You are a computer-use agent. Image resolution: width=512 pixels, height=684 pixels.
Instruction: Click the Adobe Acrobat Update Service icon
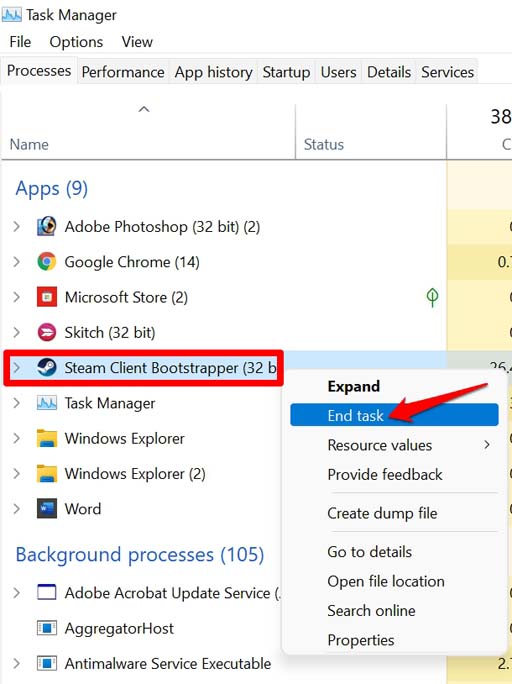[x=47, y=592]
